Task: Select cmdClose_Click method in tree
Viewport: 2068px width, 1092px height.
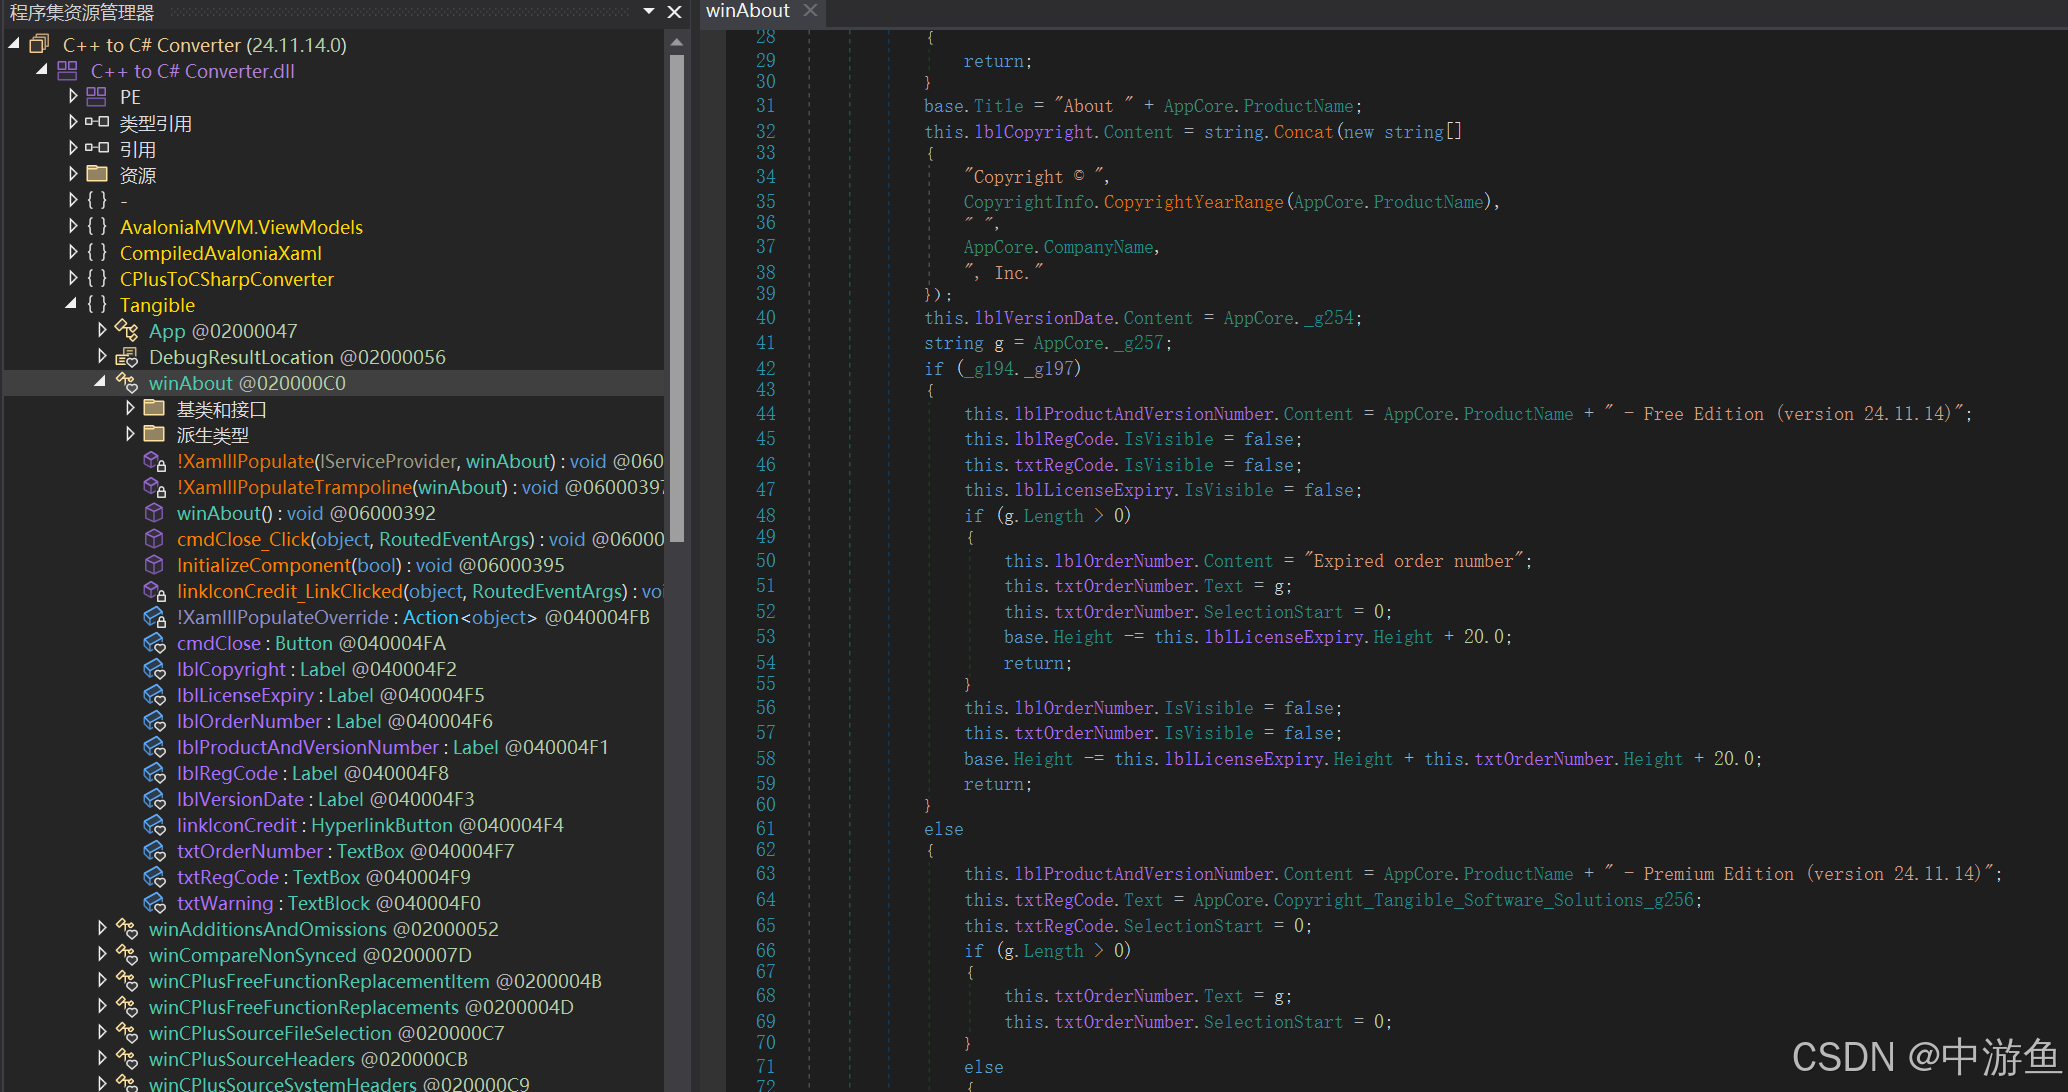Action: pos(244,539)
